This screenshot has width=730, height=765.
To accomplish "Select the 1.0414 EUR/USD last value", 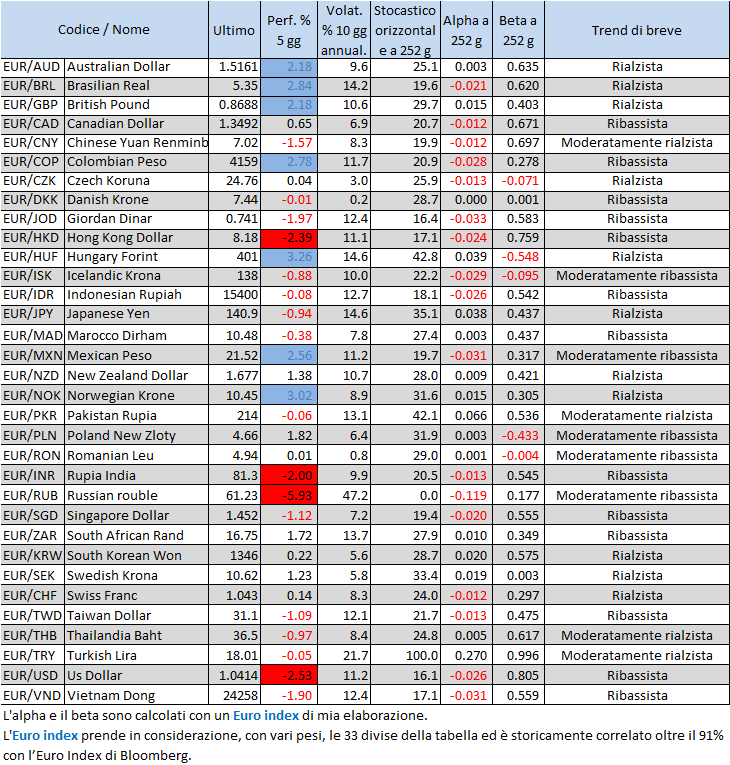I will (x=234, y=676).
